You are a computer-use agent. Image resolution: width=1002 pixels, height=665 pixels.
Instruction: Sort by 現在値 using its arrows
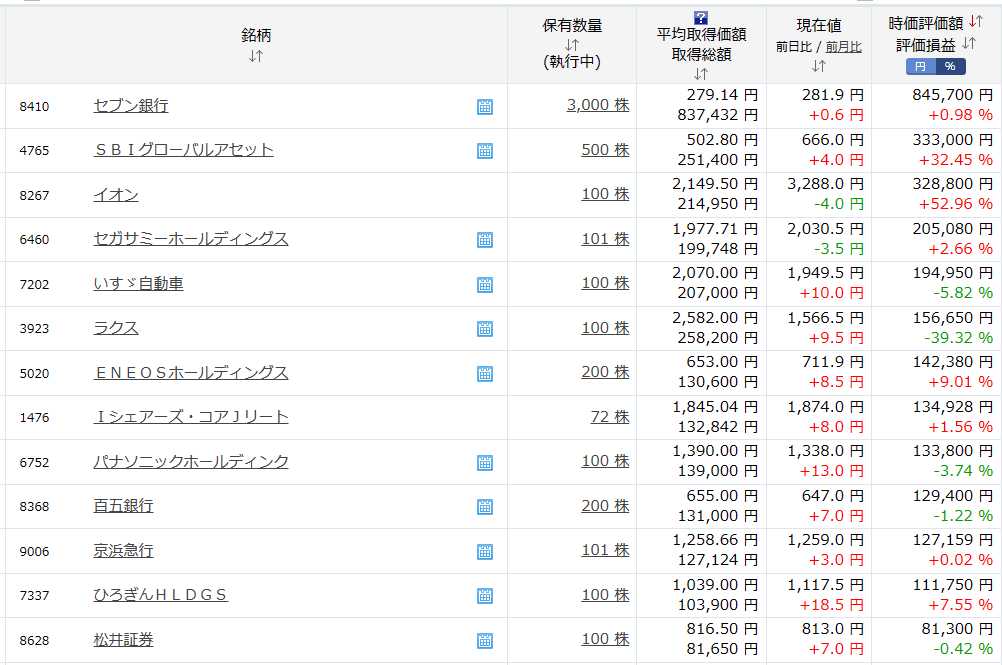click(x=819, y=65)
